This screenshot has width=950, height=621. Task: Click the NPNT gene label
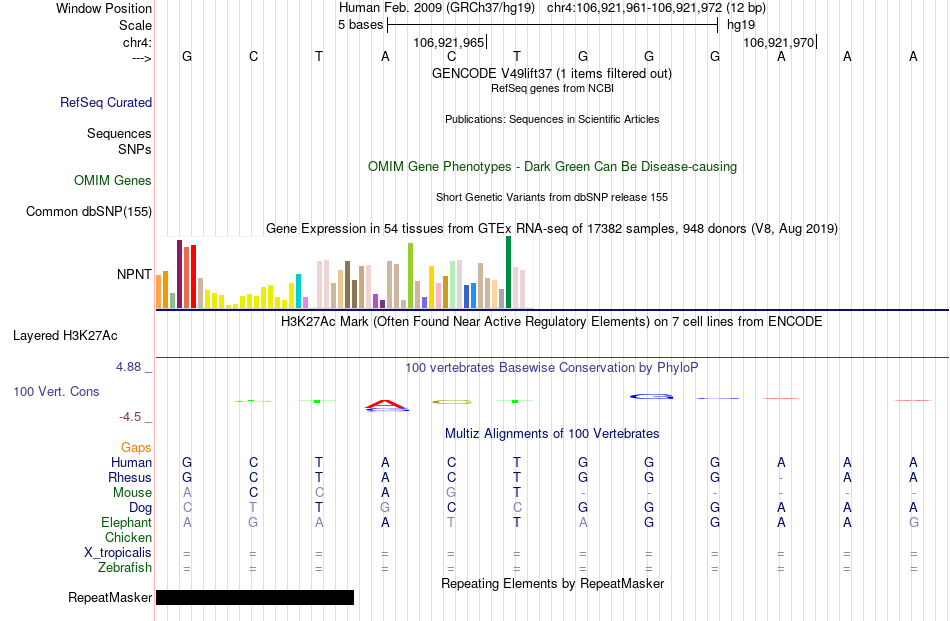click(134, 274)
